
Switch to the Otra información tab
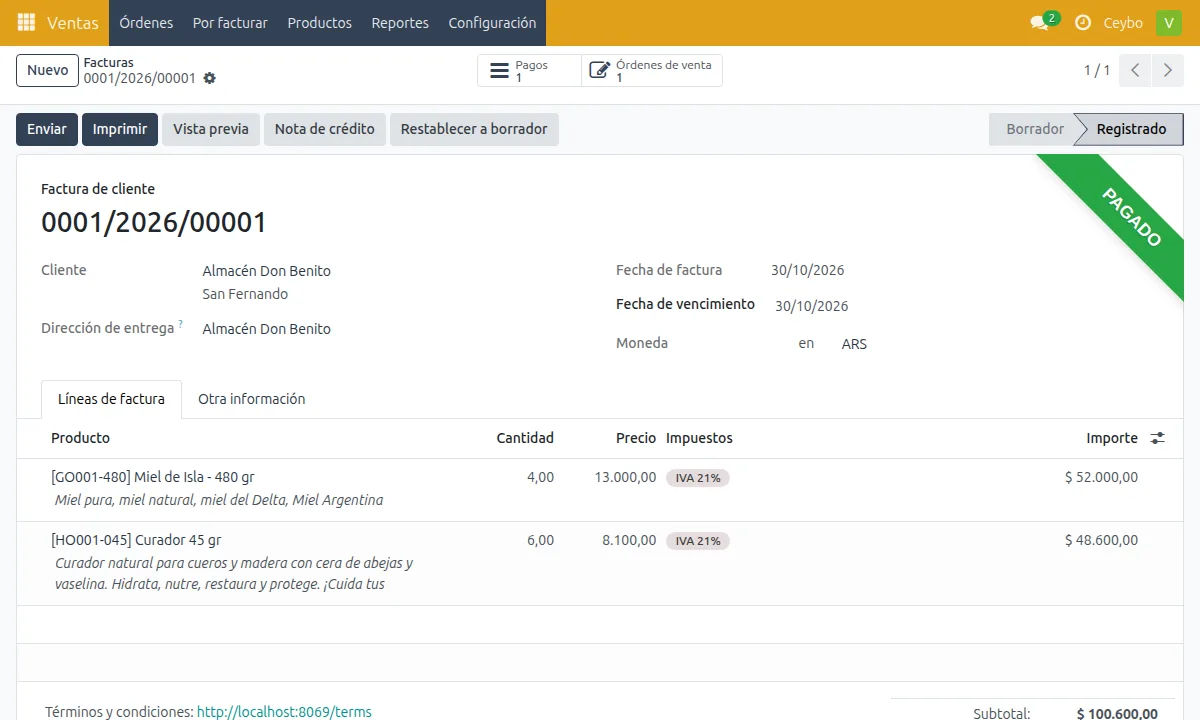[252, 399]
